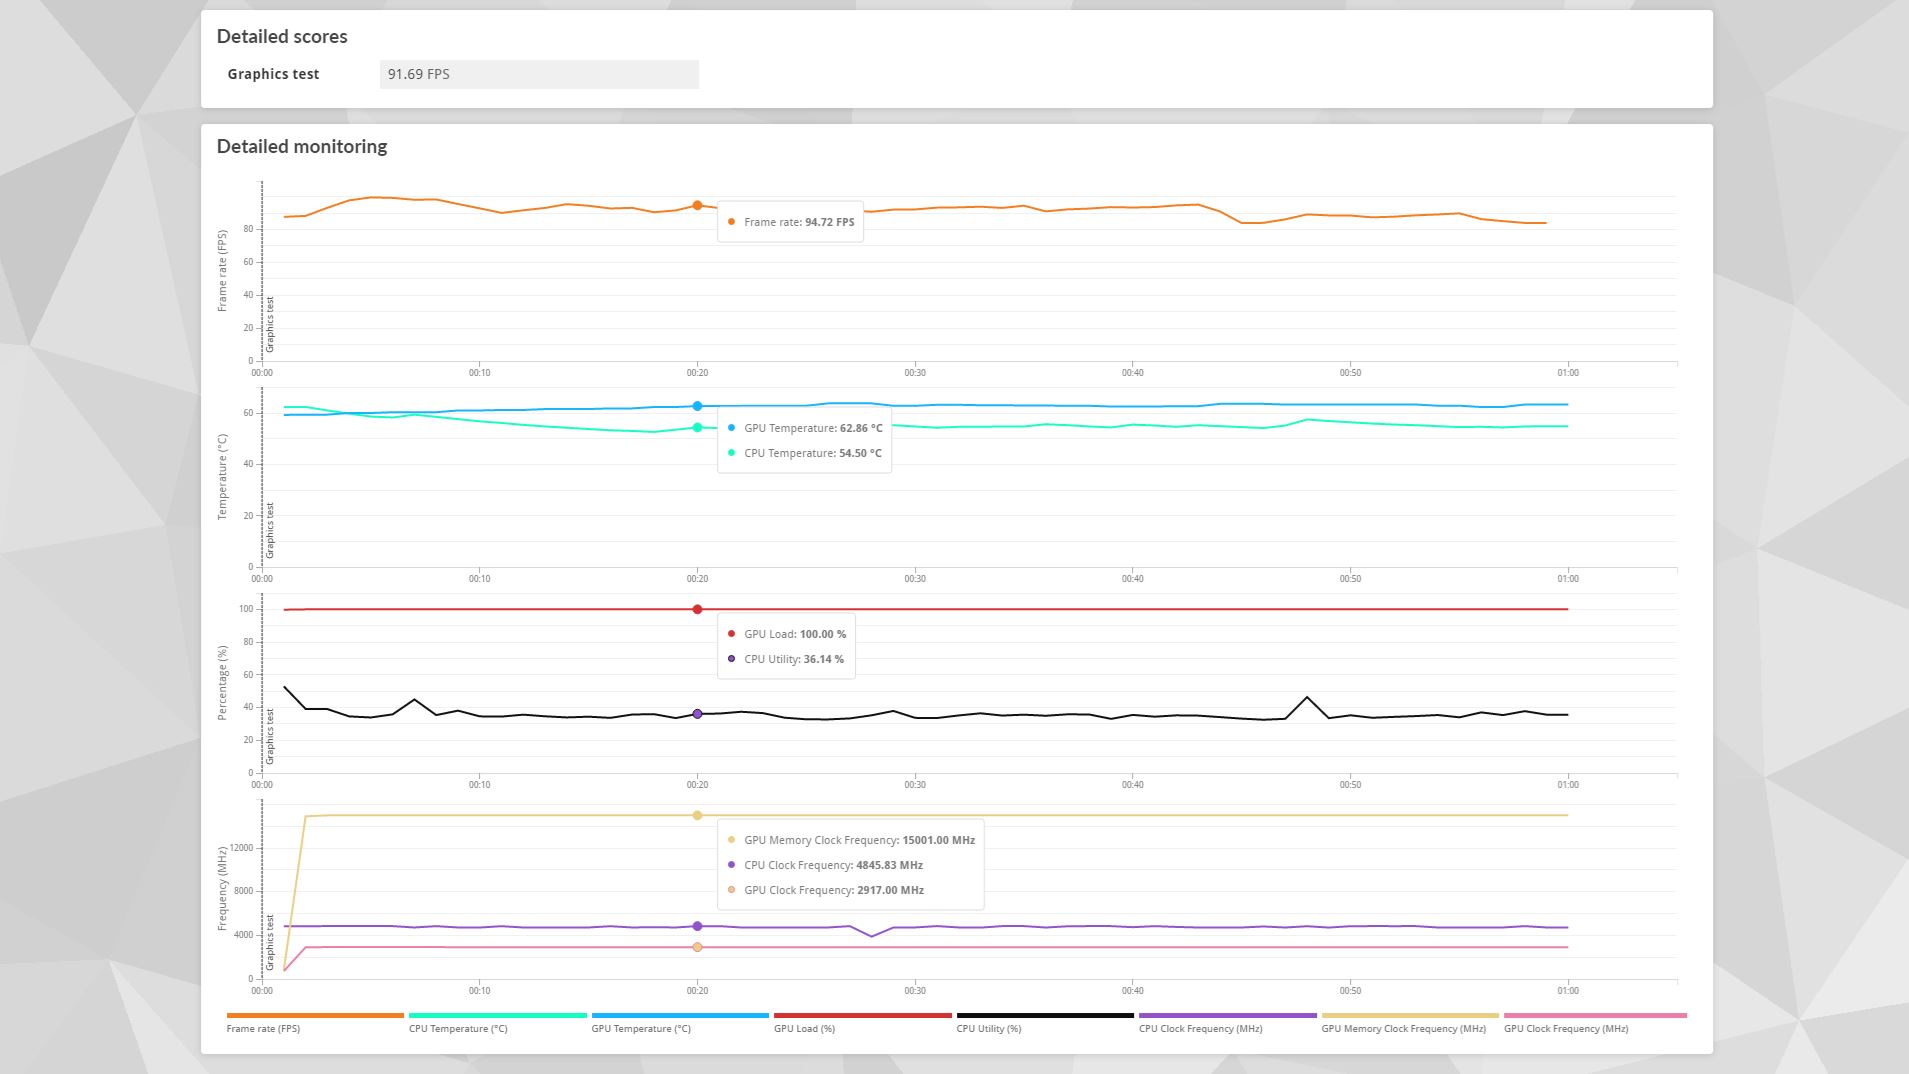Select the blue GPU Temperature data point marker
1909x1074 pixels.
[x=697, y=406]
